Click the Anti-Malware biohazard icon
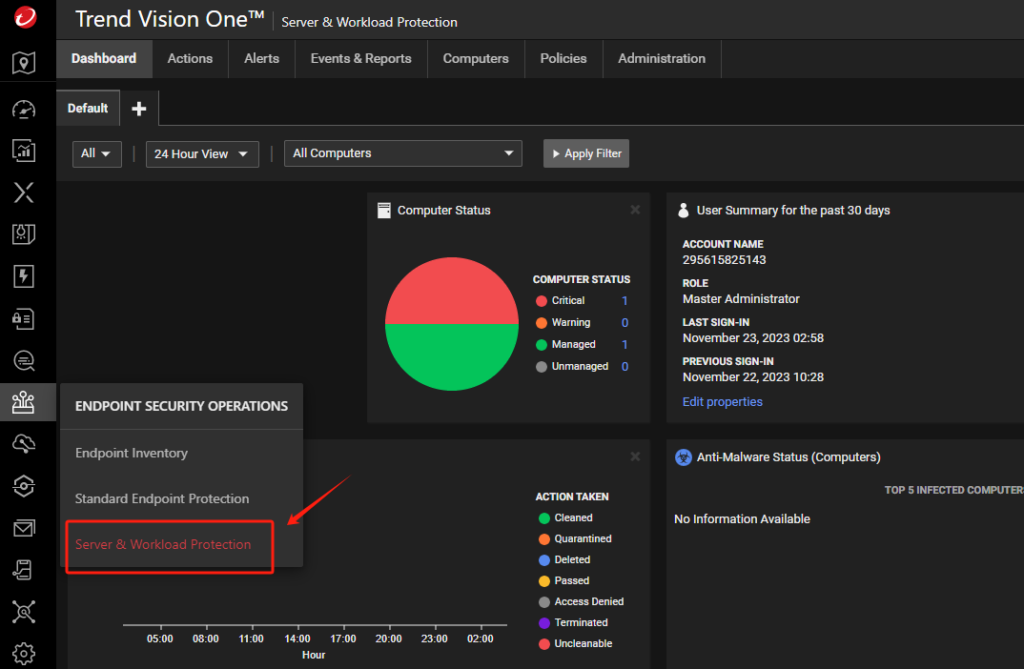The height and width of the screenshot is (669, 1024). tap(683, 457)
